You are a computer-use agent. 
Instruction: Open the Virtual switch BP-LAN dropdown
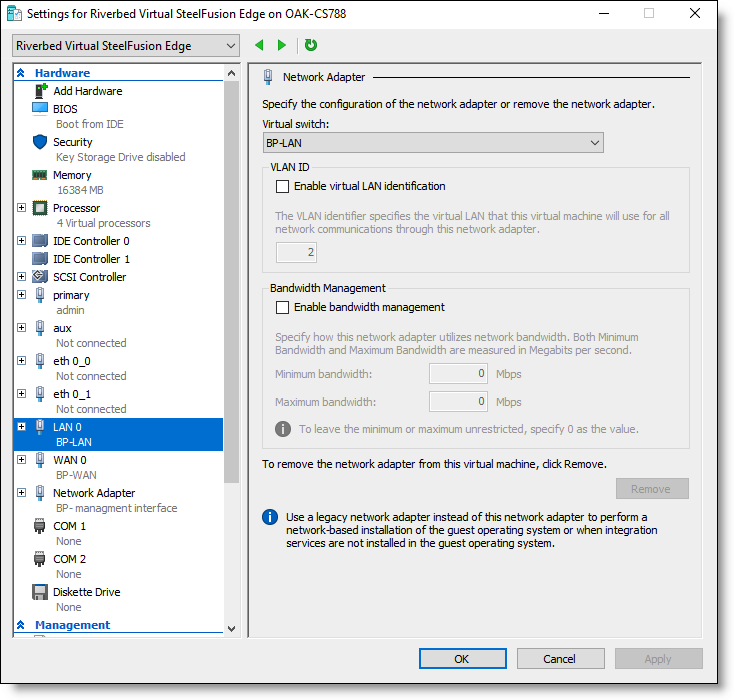pyautogui.click(x=433, y=143)
